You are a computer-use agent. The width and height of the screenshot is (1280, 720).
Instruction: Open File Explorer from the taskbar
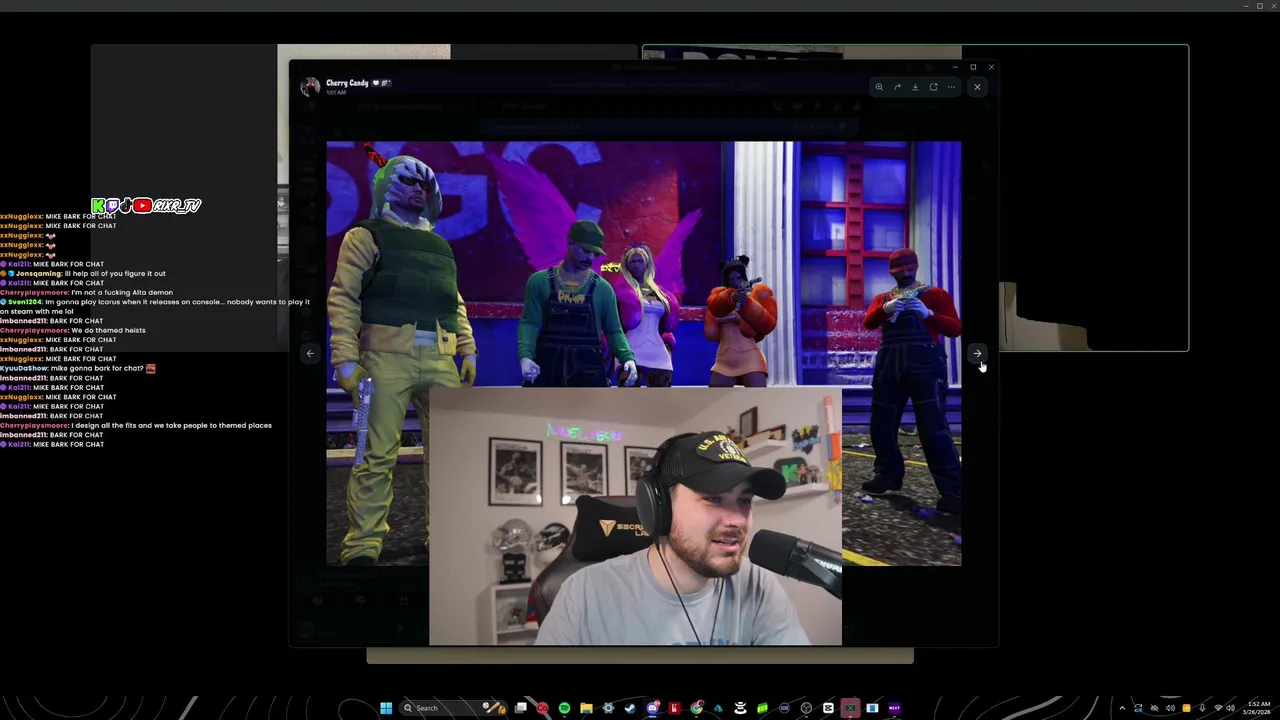coord(586,708)
